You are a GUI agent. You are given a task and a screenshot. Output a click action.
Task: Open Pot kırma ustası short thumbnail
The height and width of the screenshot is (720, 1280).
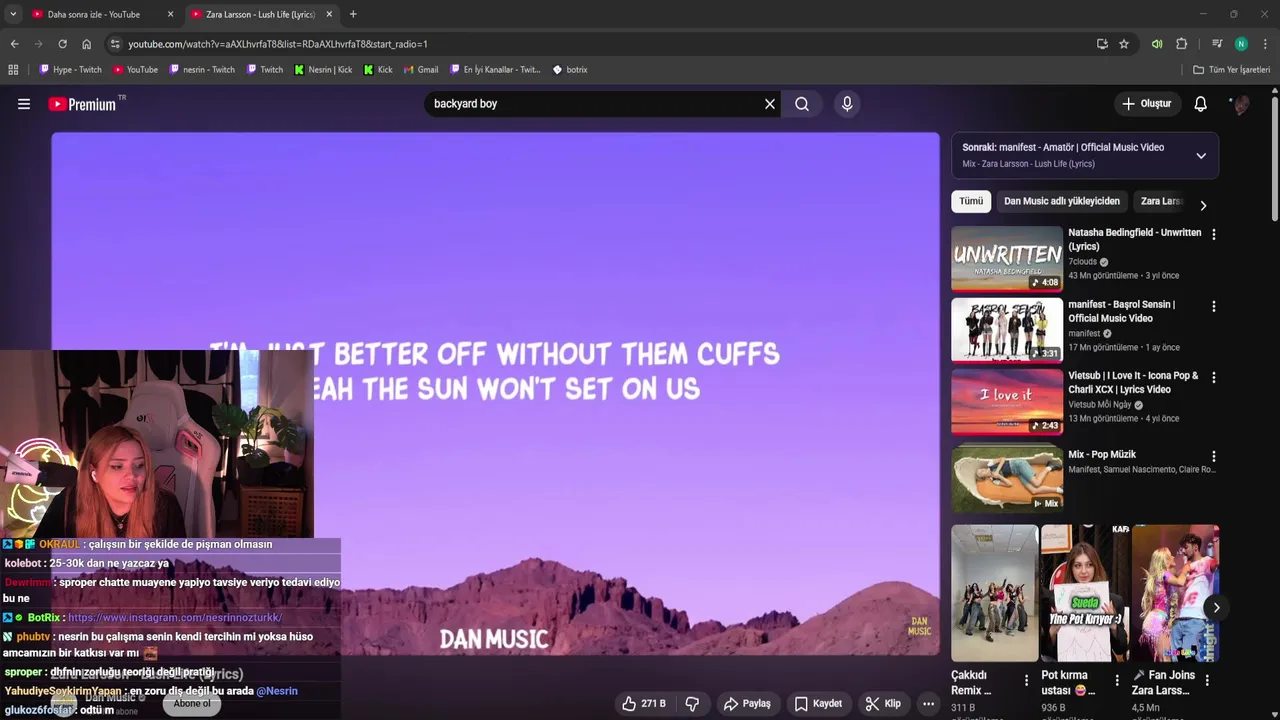click(1085, 593)
